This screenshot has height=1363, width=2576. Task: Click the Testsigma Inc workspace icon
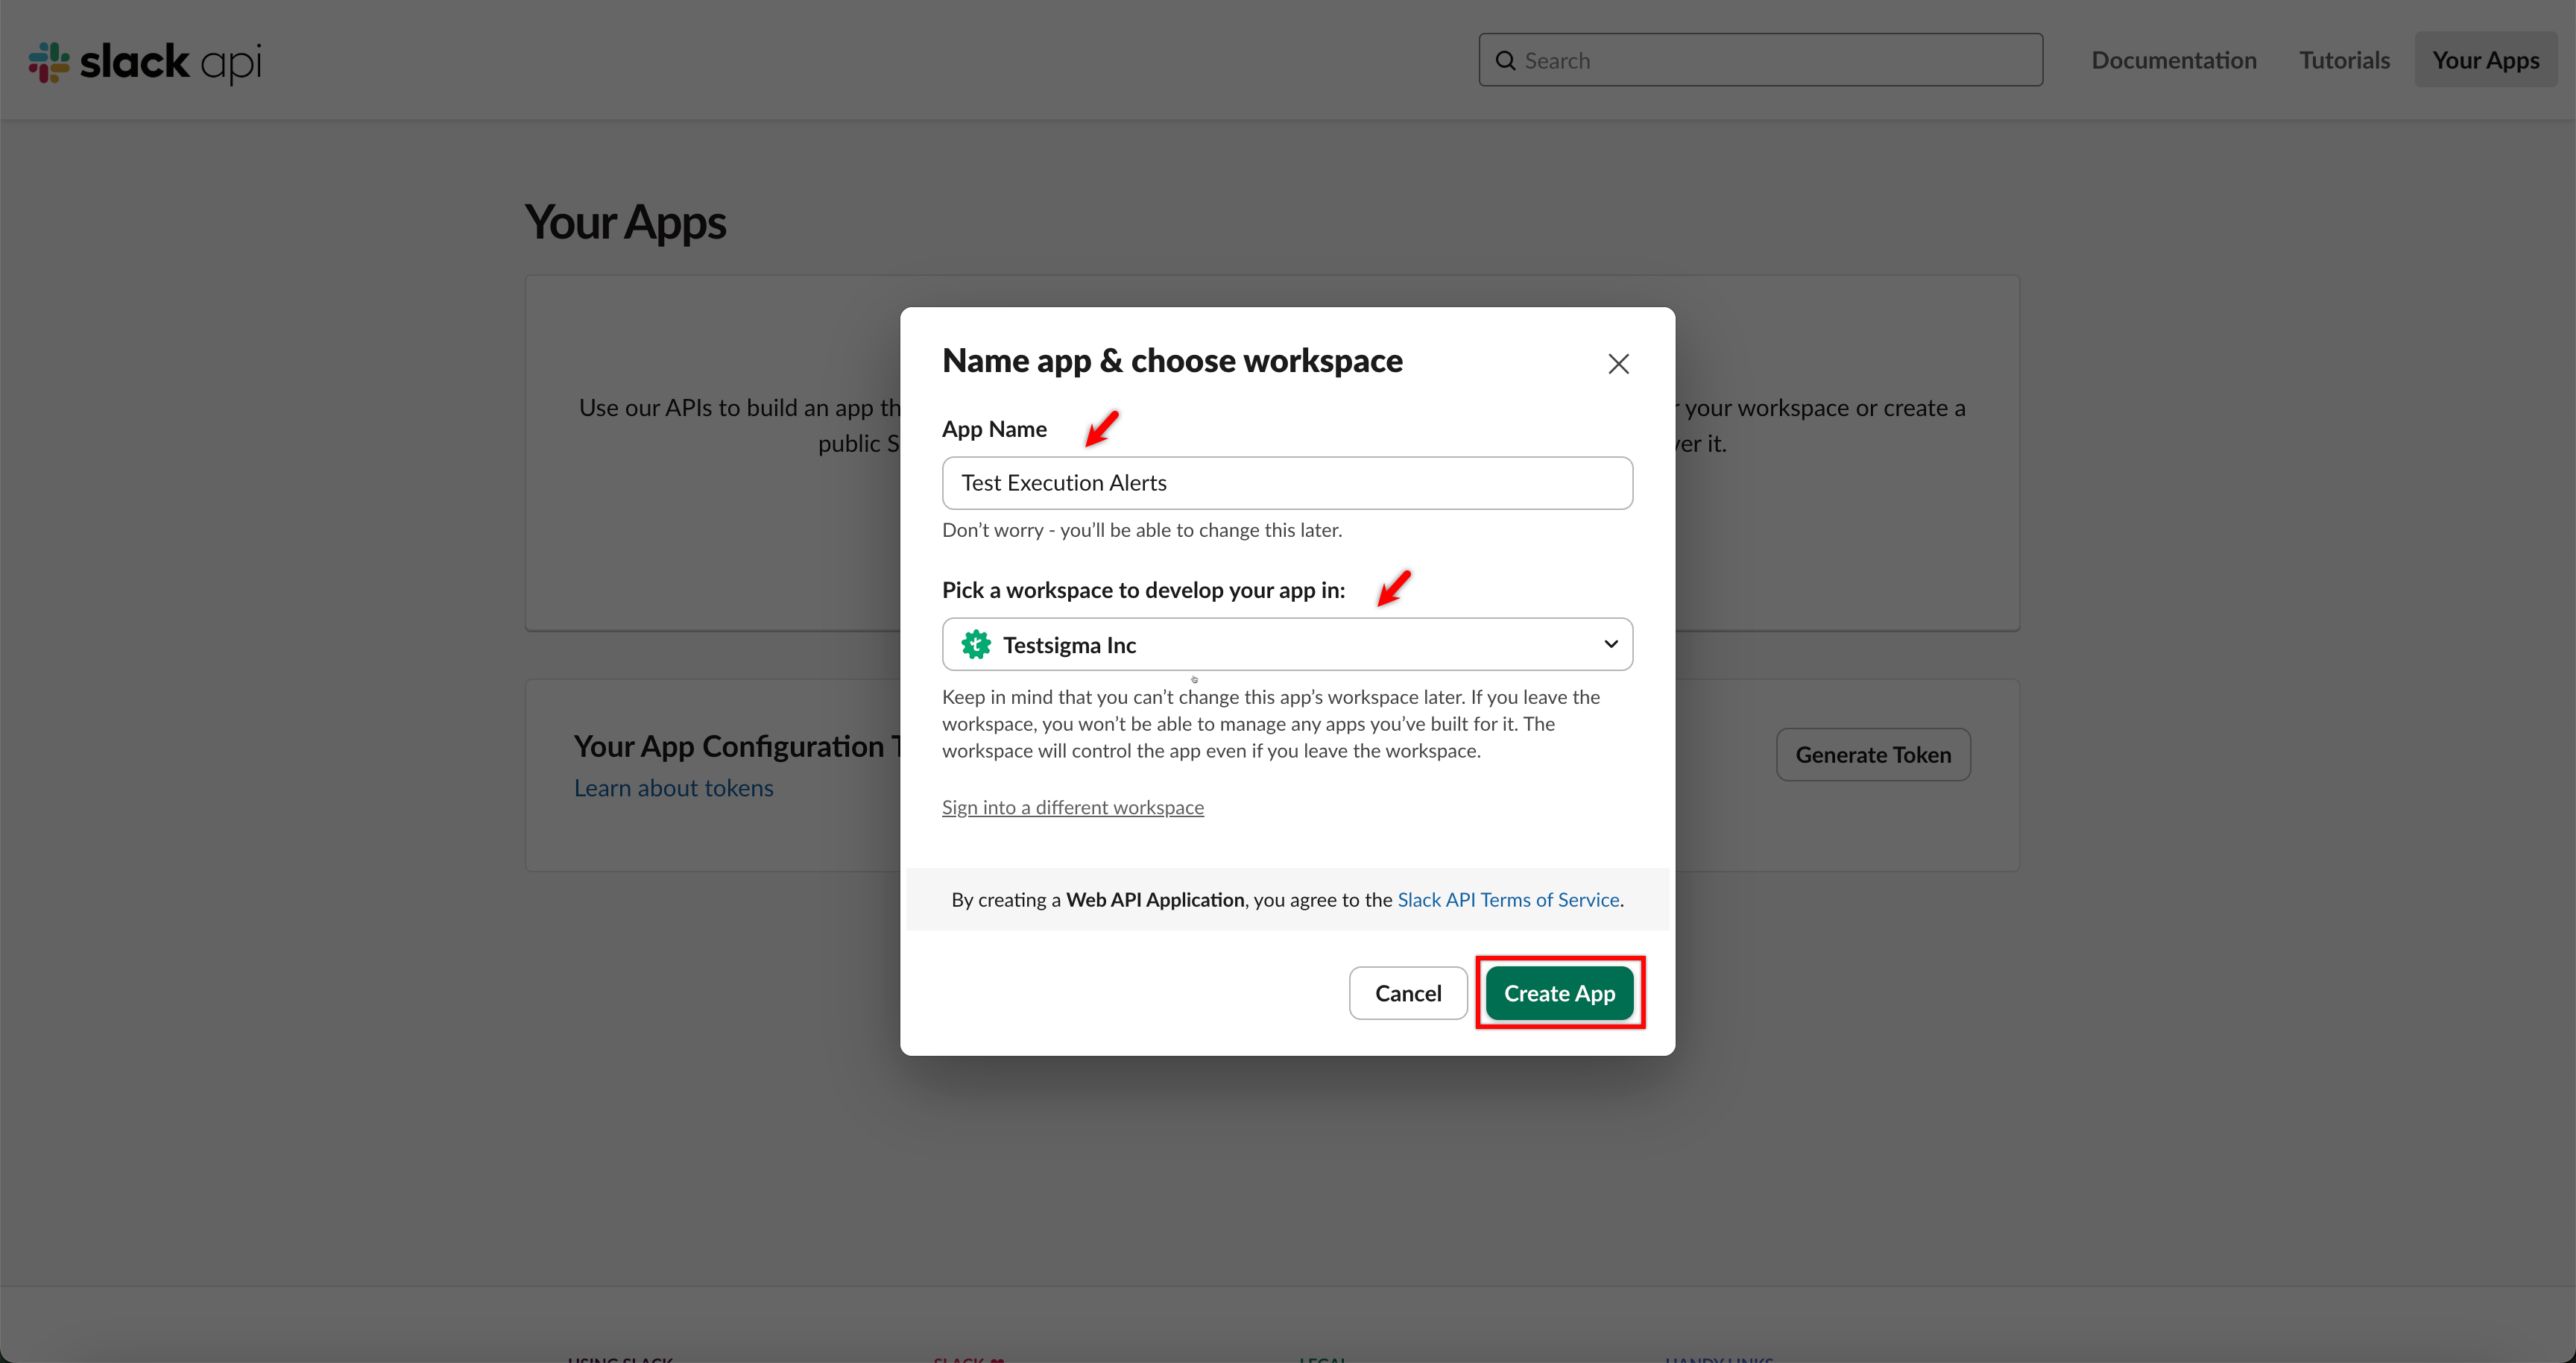tap(975, 644)
